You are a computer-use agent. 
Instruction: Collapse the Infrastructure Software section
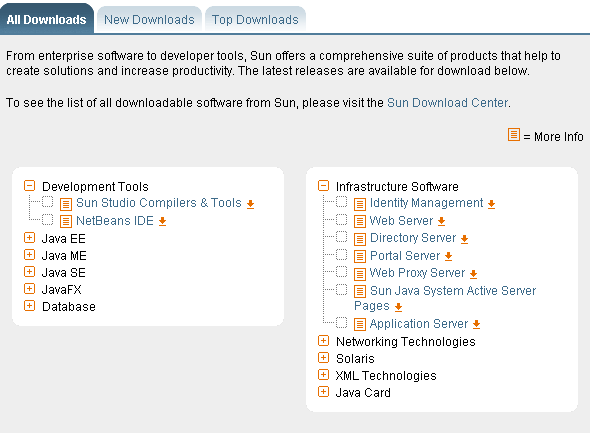click(323, 186)
